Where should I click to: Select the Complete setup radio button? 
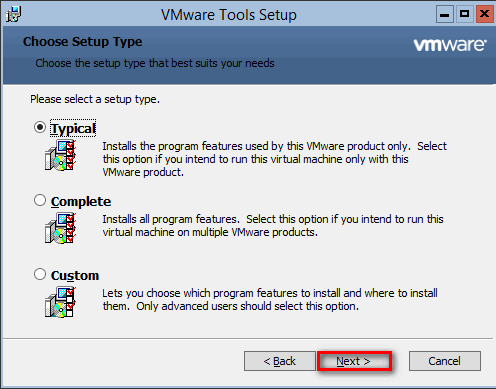pos(40,200)
